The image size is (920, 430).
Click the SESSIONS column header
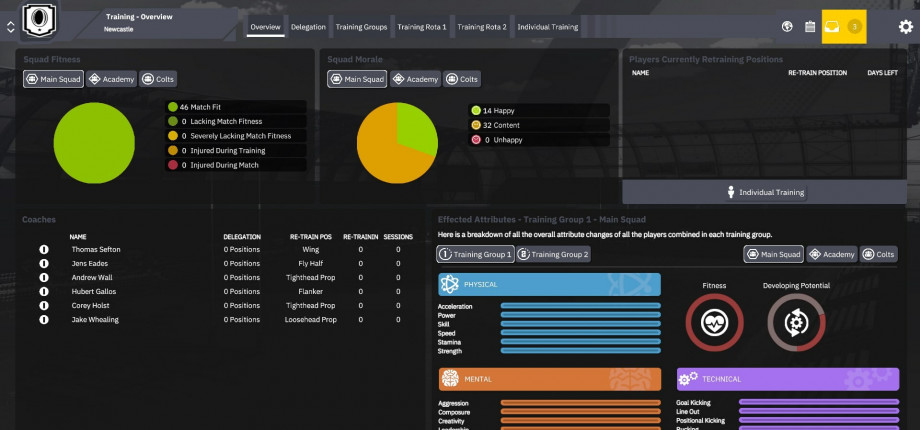click(398, 237)
